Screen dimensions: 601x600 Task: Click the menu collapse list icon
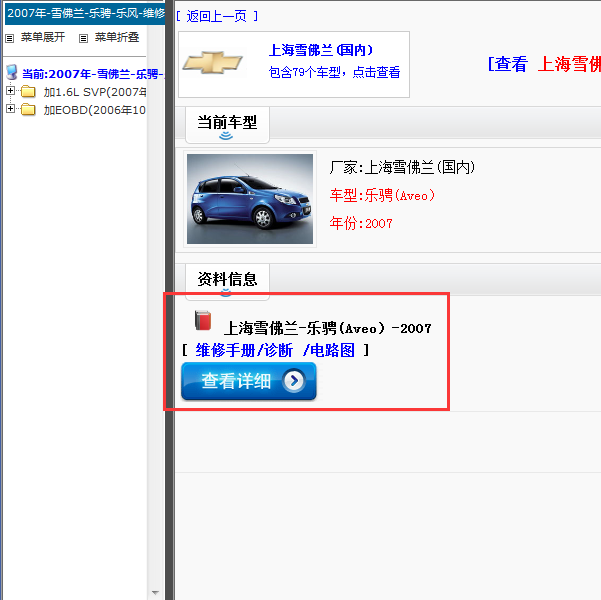83,38
